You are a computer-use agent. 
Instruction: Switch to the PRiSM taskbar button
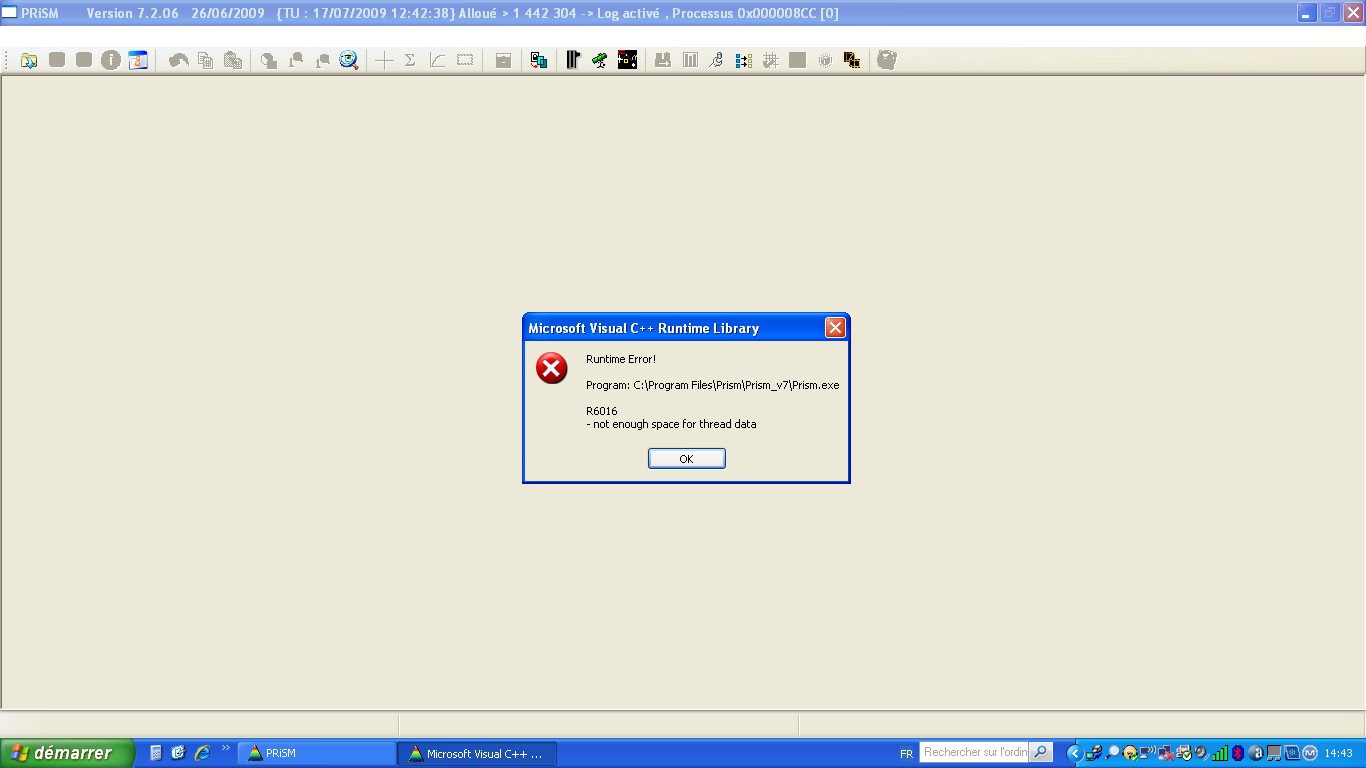tap(316, 753)
